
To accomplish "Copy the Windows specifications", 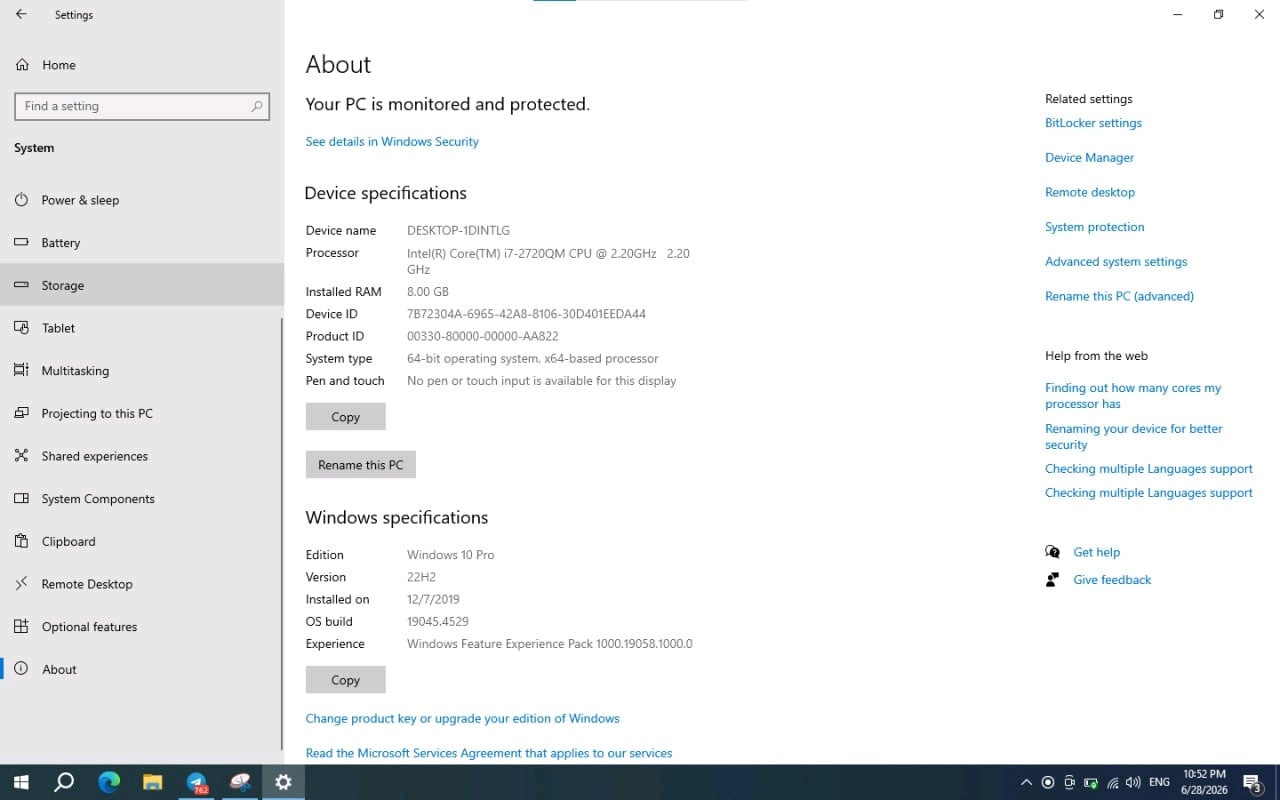I will [x=345, y=680].
